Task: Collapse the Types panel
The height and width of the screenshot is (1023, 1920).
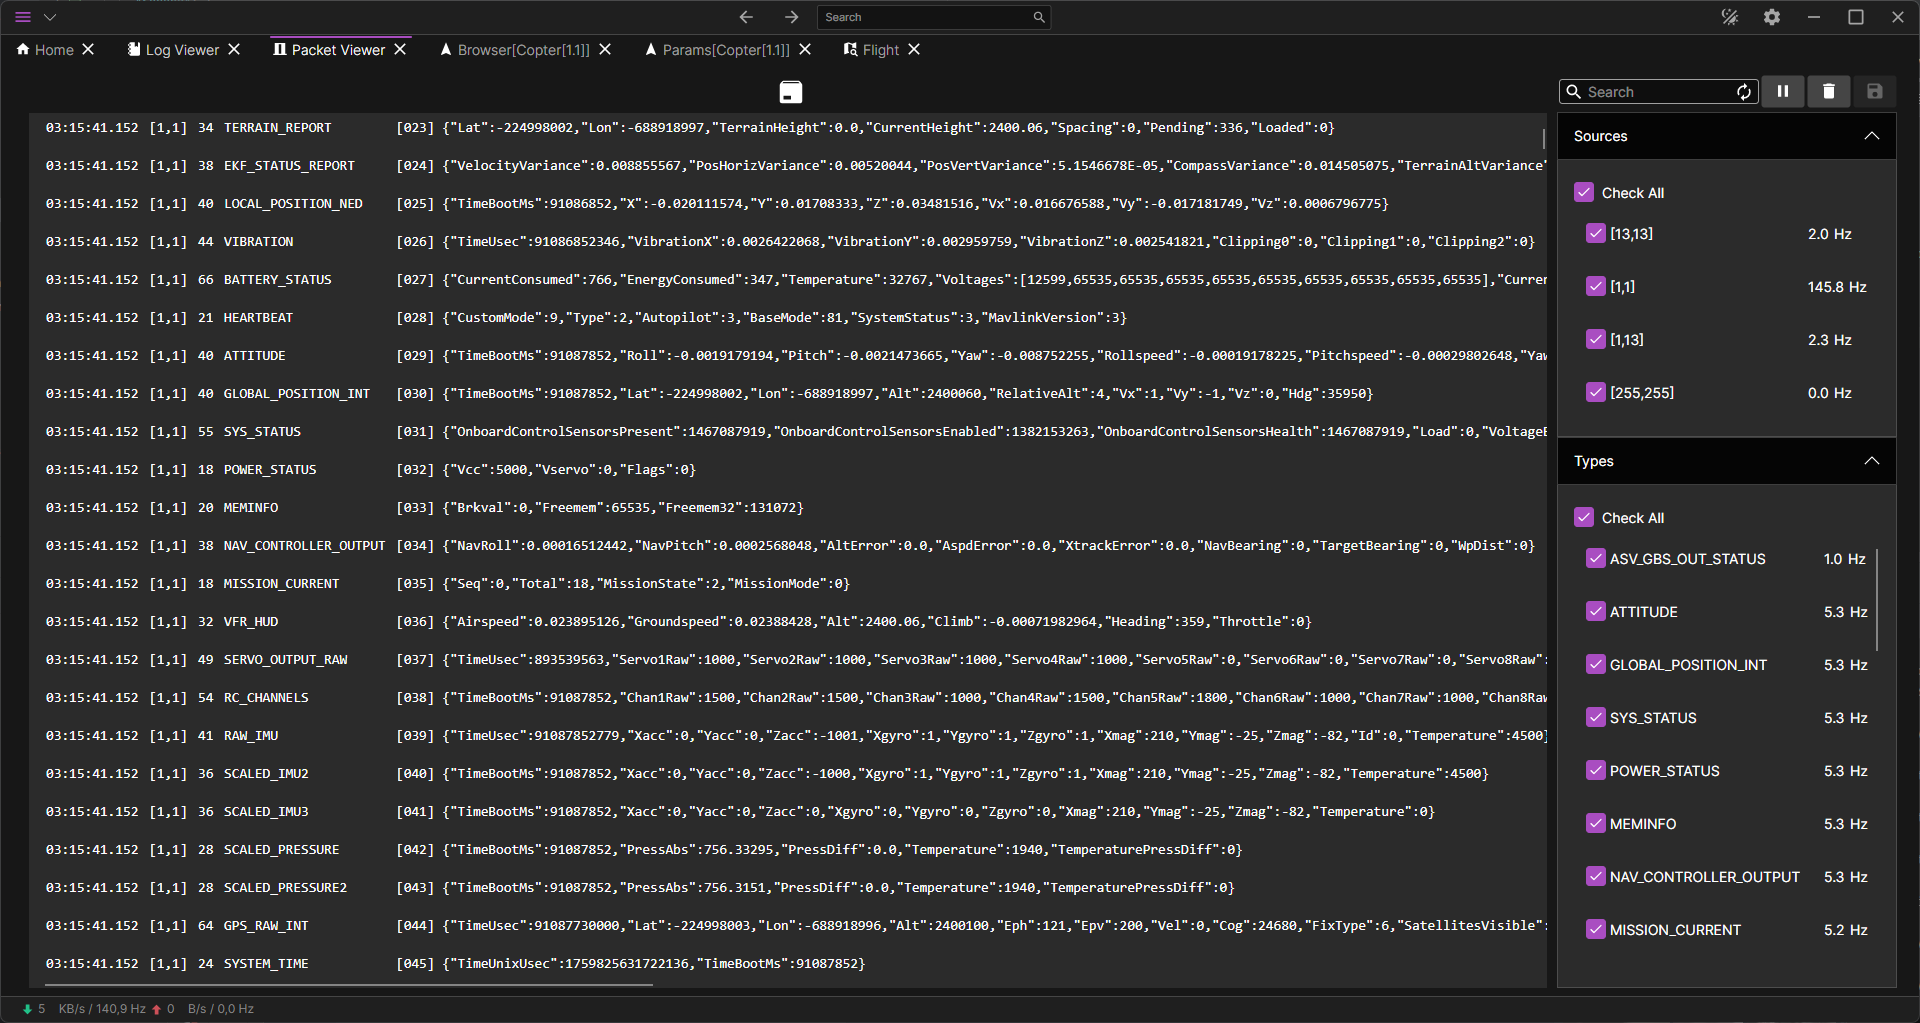Action: pos(1871,461)
